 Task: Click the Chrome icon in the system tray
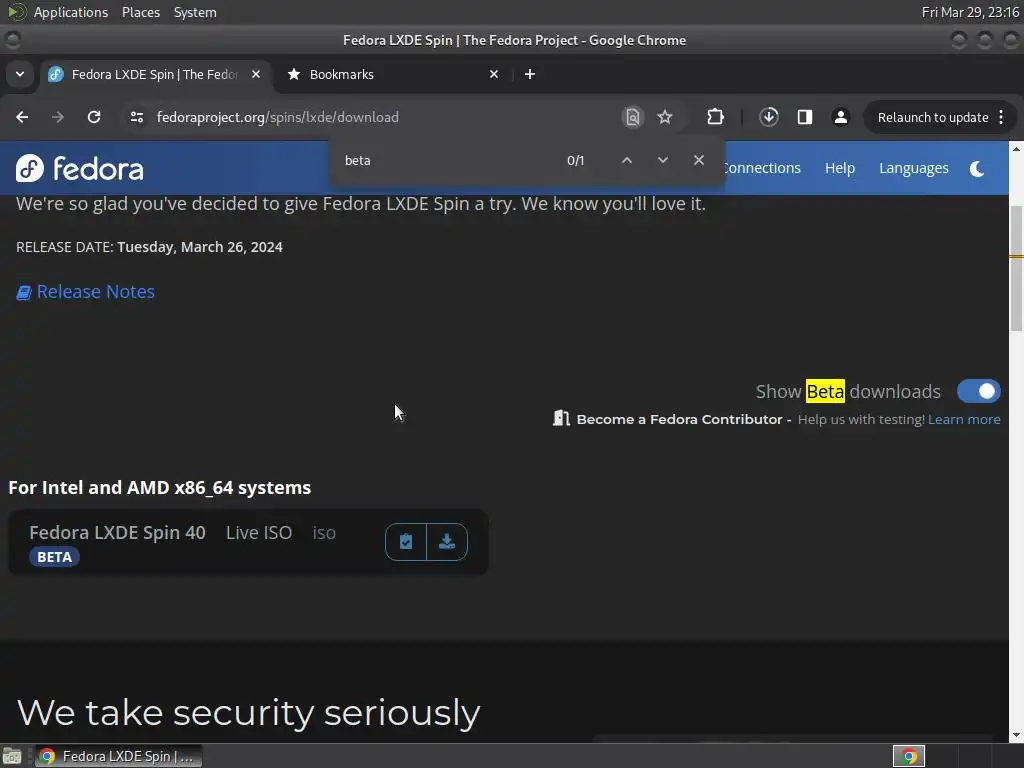pos(909,756)
